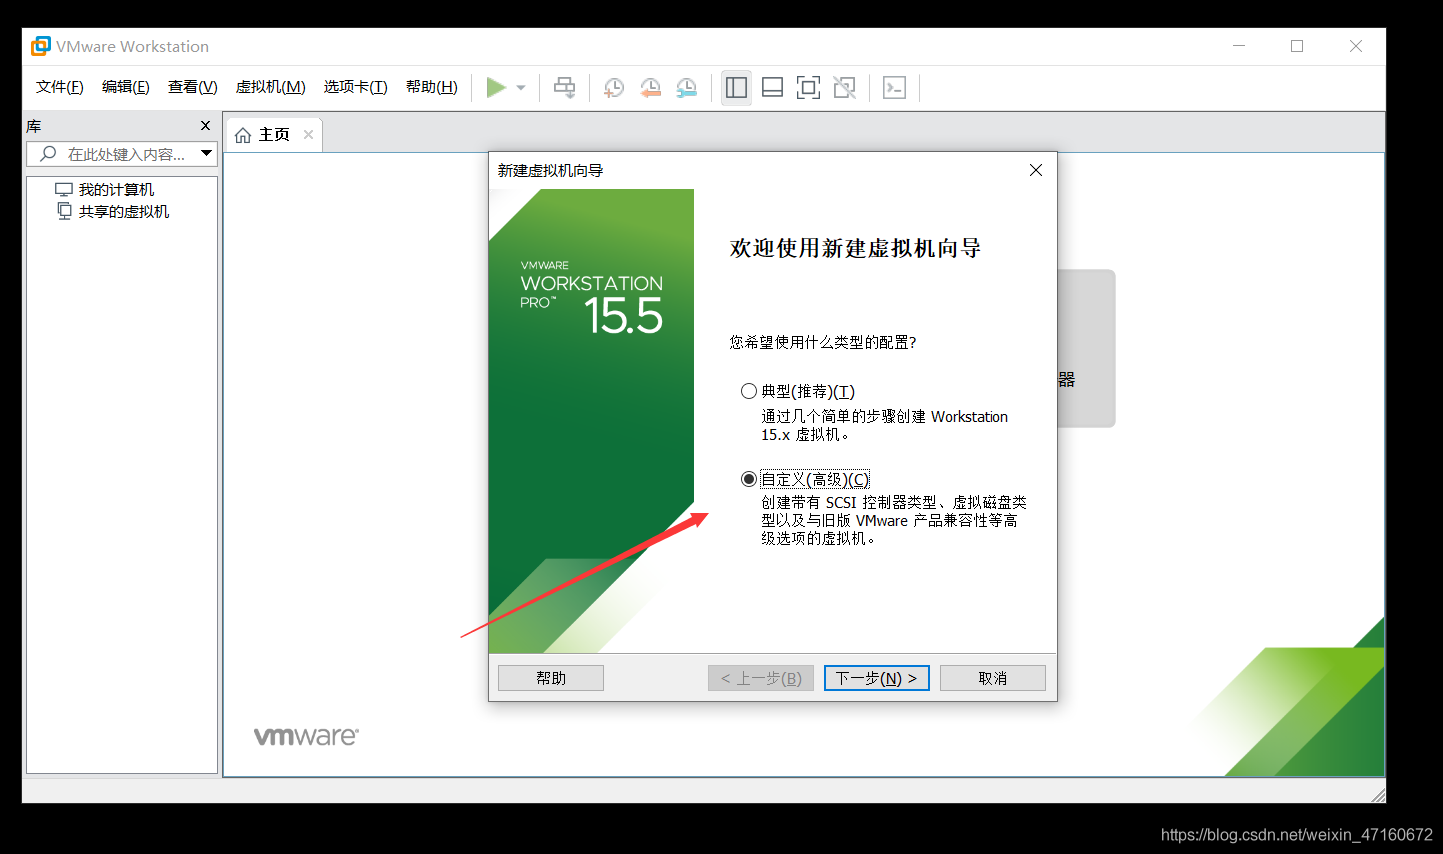Viewport: 1443px width, 854px height.
Task: Open the 查看(V) menu
Action: (x=193, y=87)
